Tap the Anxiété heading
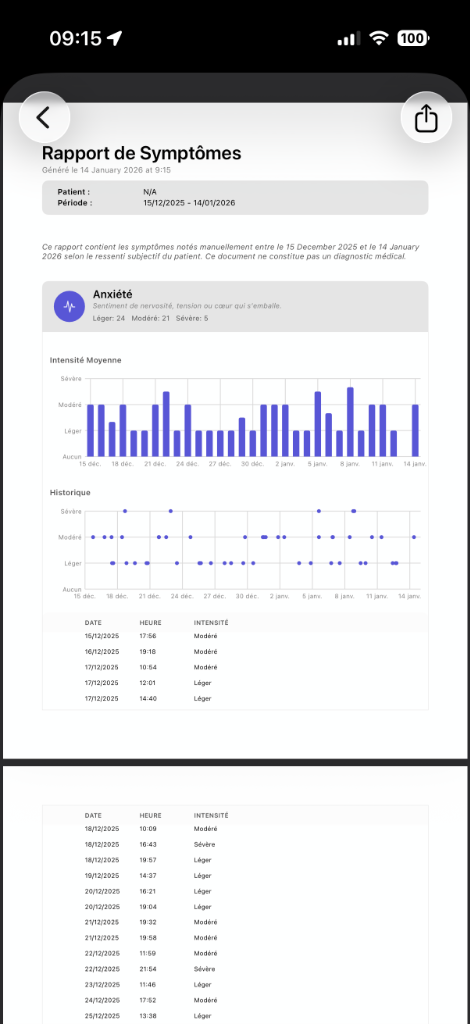Image resolution: width=470 pixels, height=1024 pixels. [112, 295]
